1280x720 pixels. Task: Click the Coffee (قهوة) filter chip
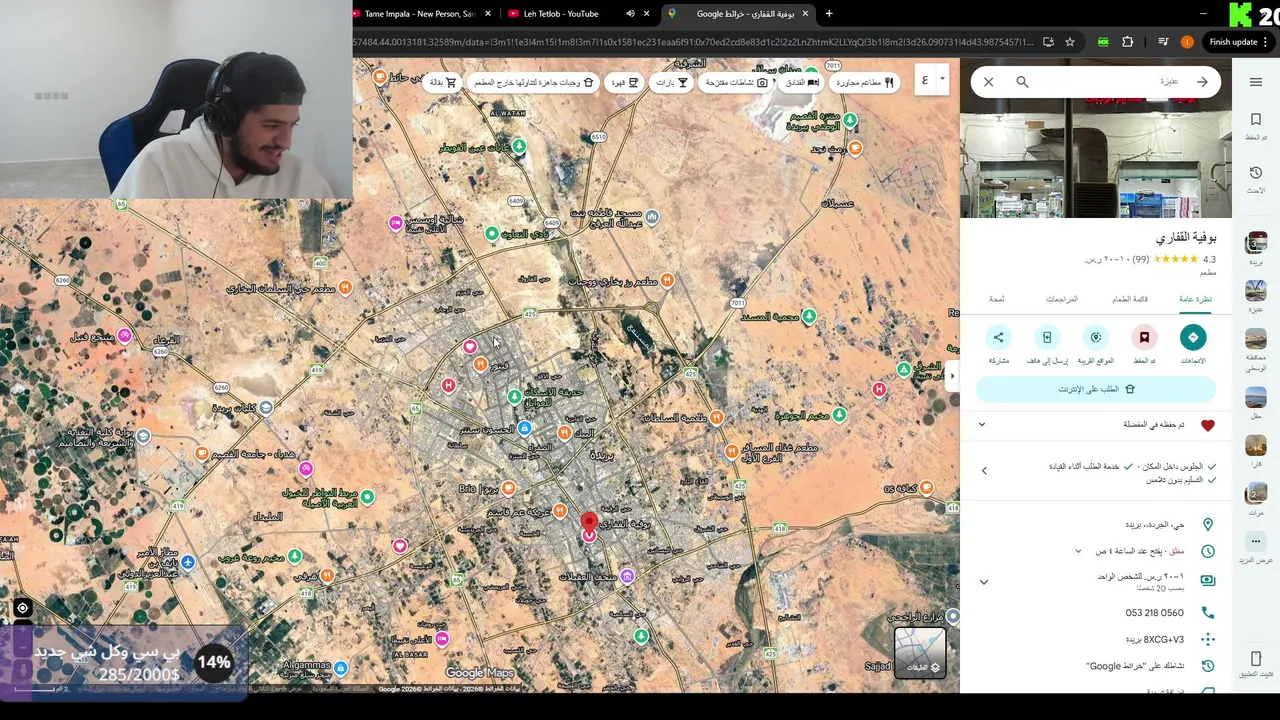coord(625,82)
